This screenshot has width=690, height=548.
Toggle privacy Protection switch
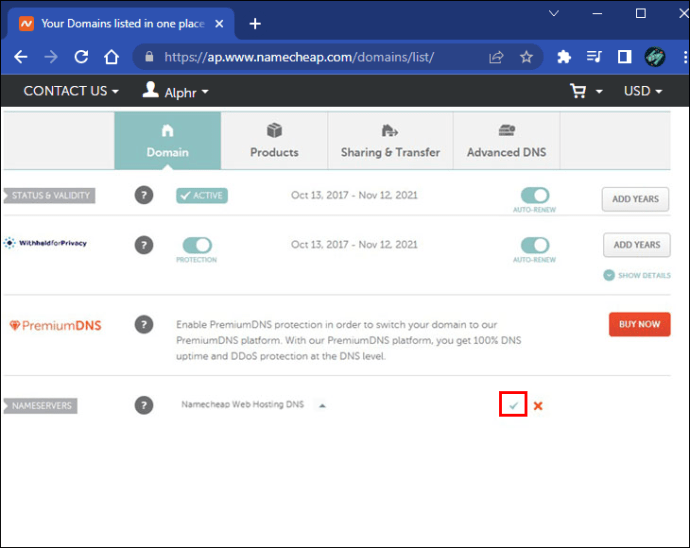(x=197, y=245)
